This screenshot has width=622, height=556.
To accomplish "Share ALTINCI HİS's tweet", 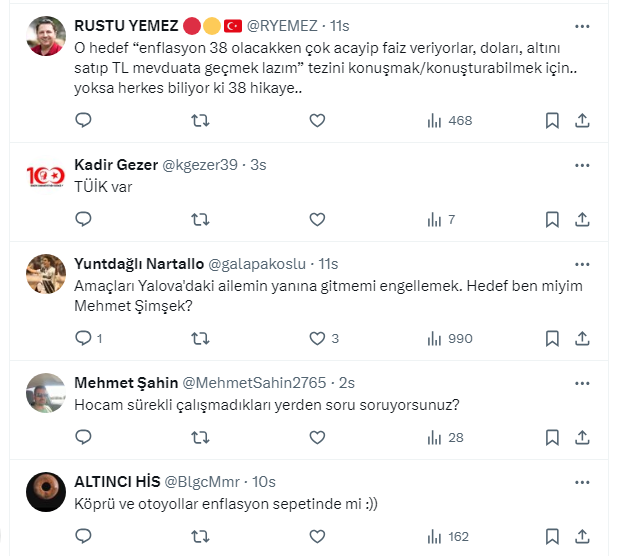I will (x=583, y=536).
